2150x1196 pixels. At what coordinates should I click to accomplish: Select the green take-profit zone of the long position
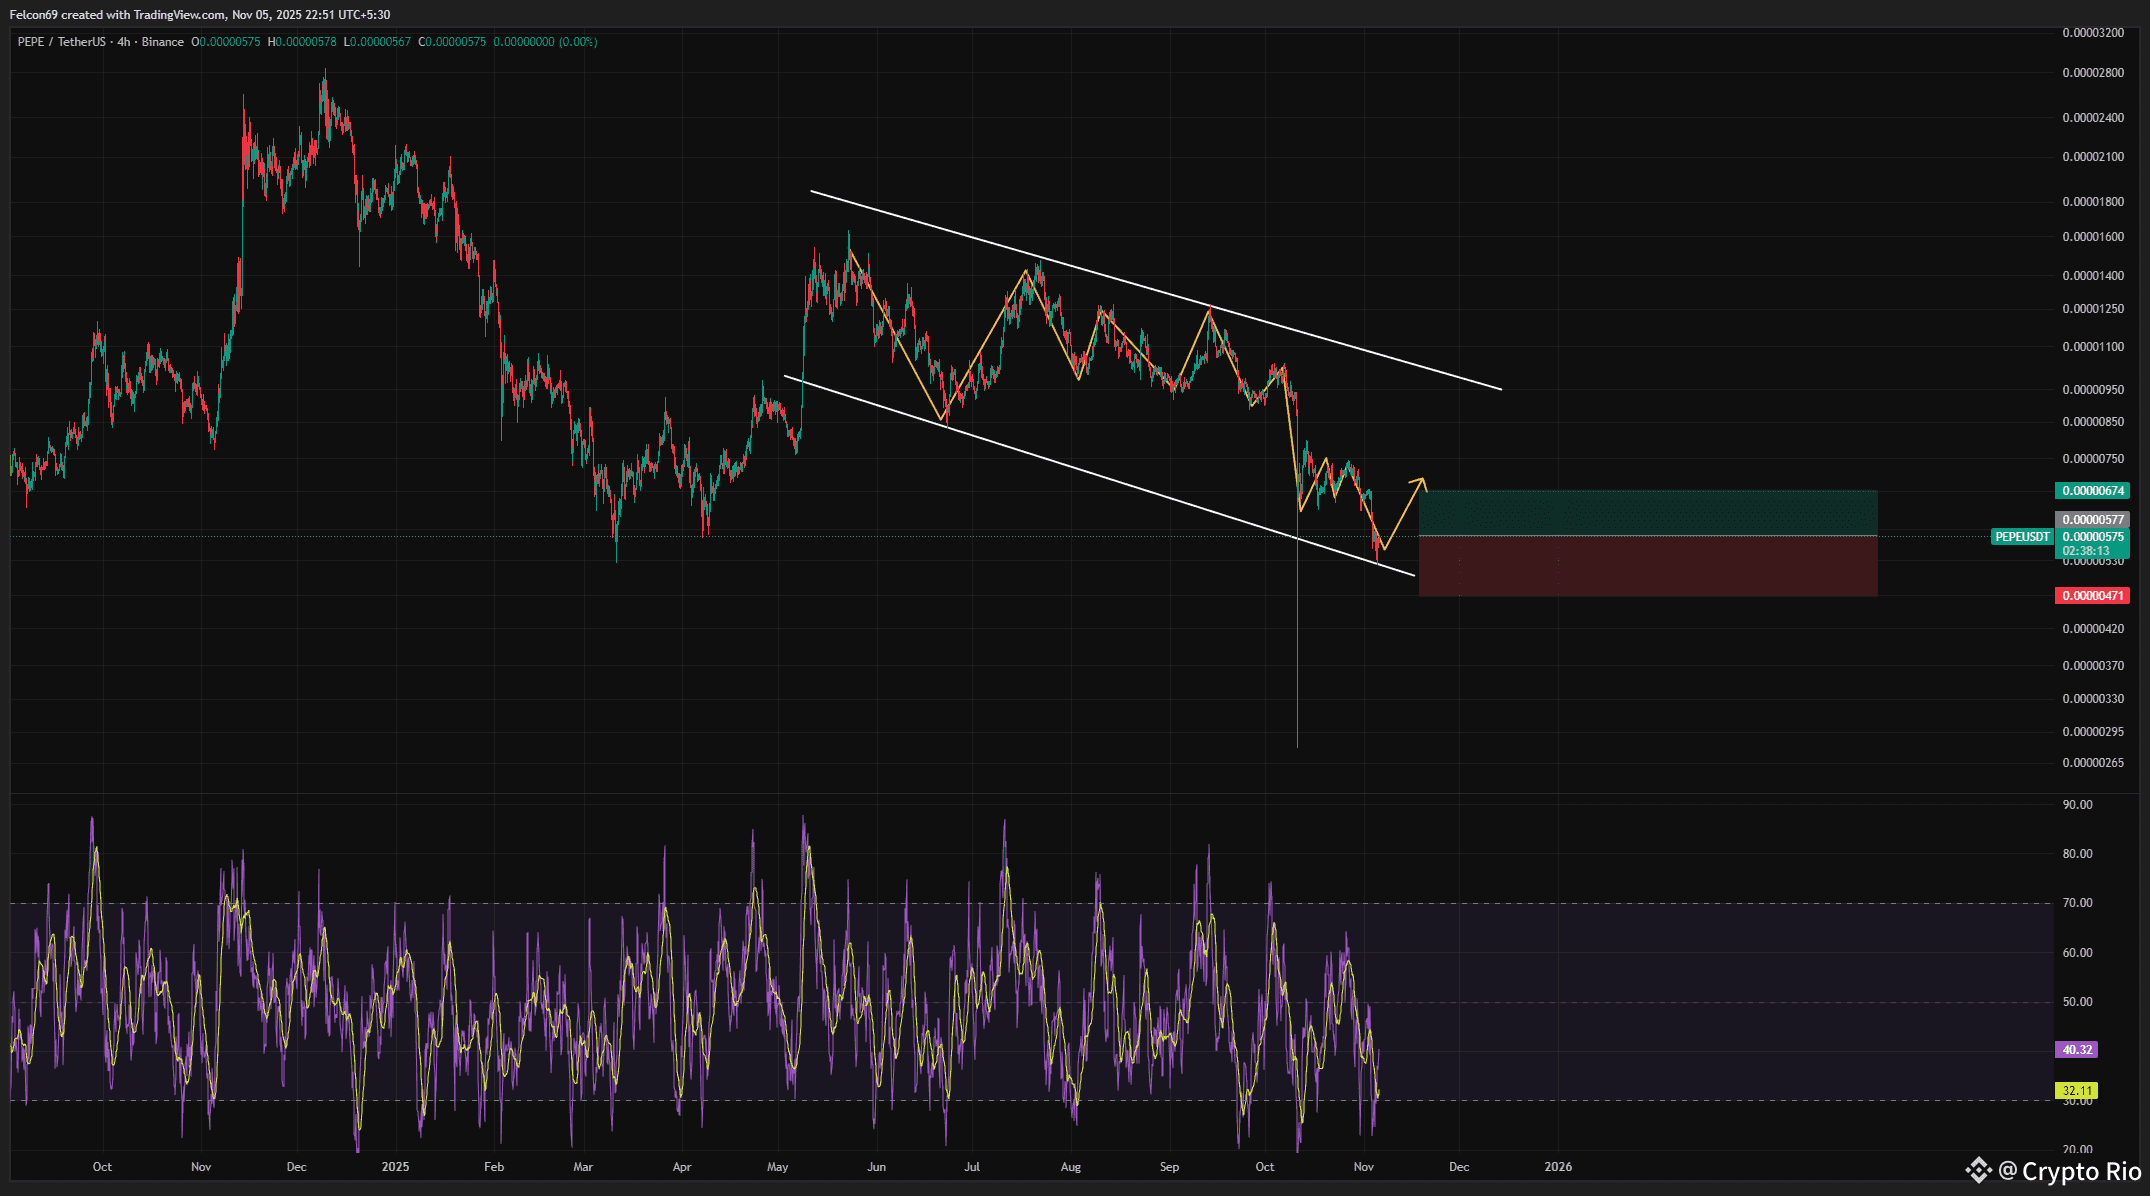(x=1647, y=513)
